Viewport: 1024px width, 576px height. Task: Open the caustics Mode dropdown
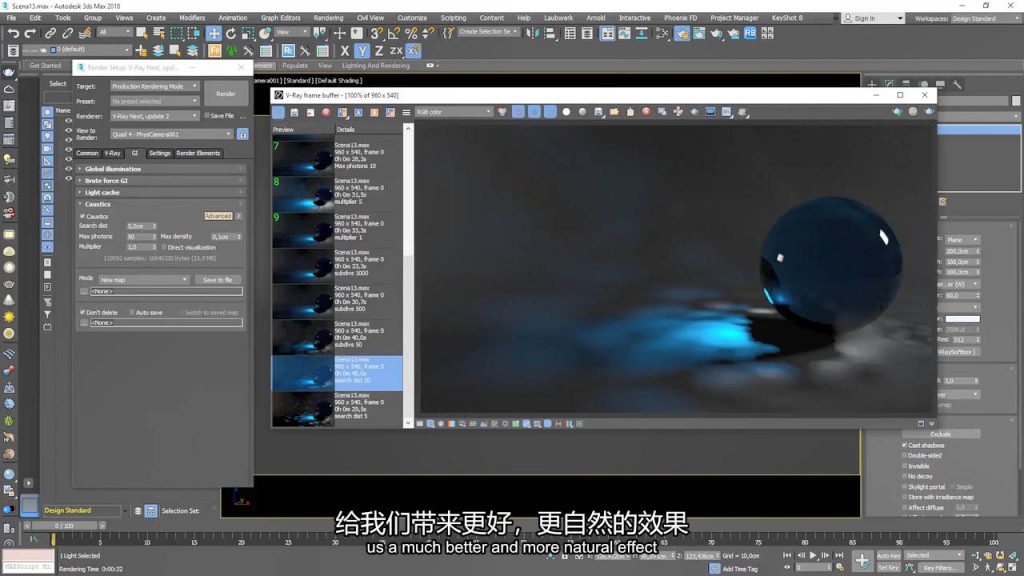[x=143, y=280]
